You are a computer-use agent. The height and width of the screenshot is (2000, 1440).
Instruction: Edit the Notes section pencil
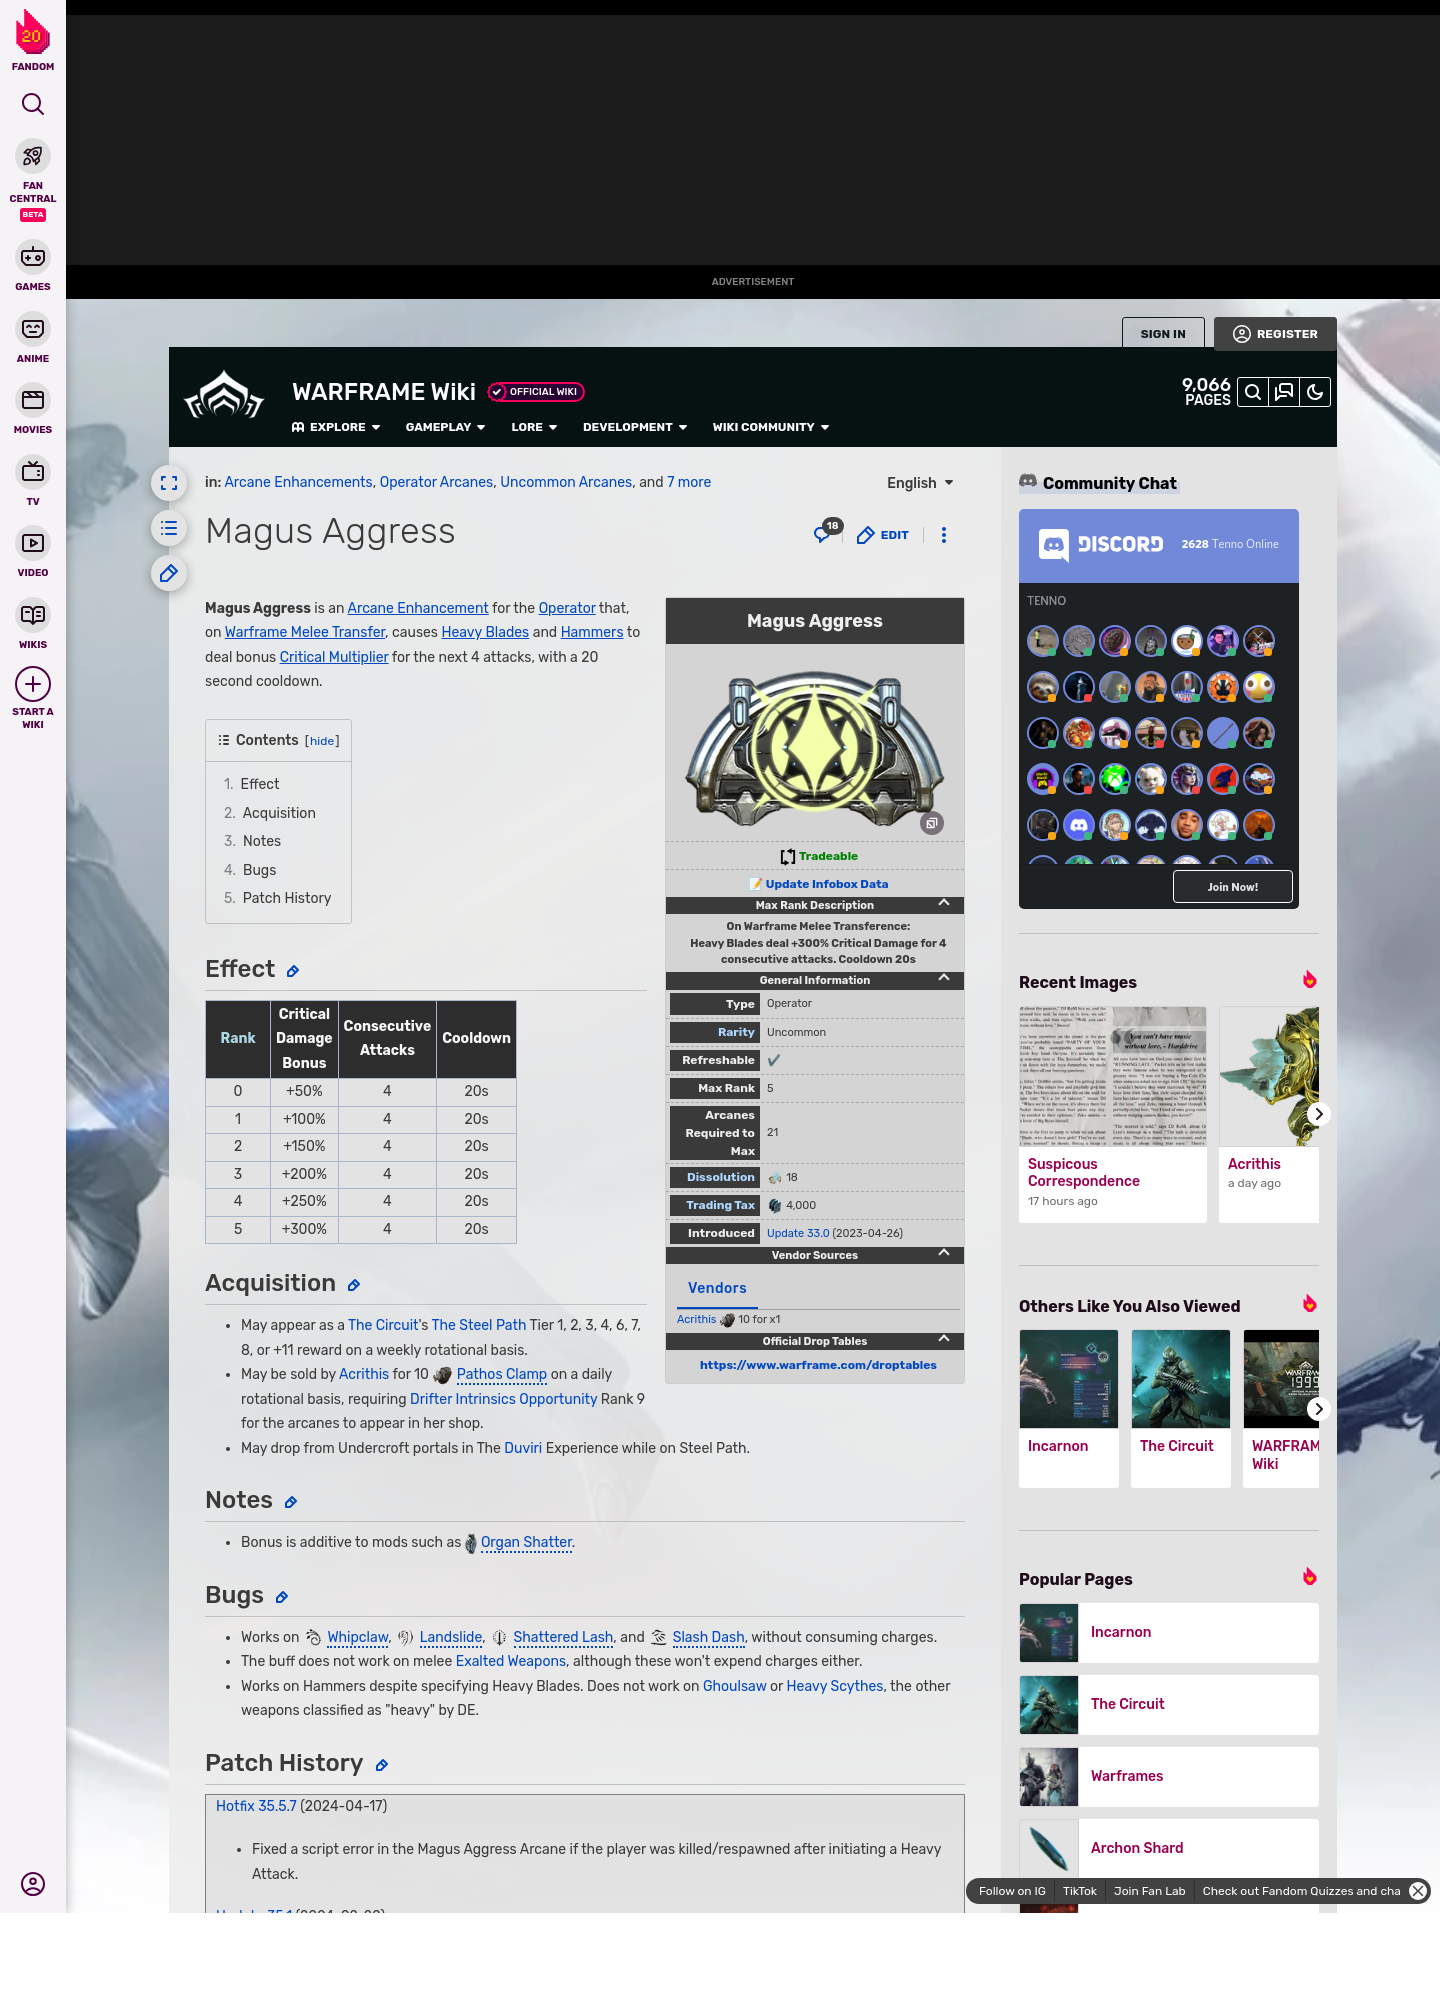click(291, 1502)
